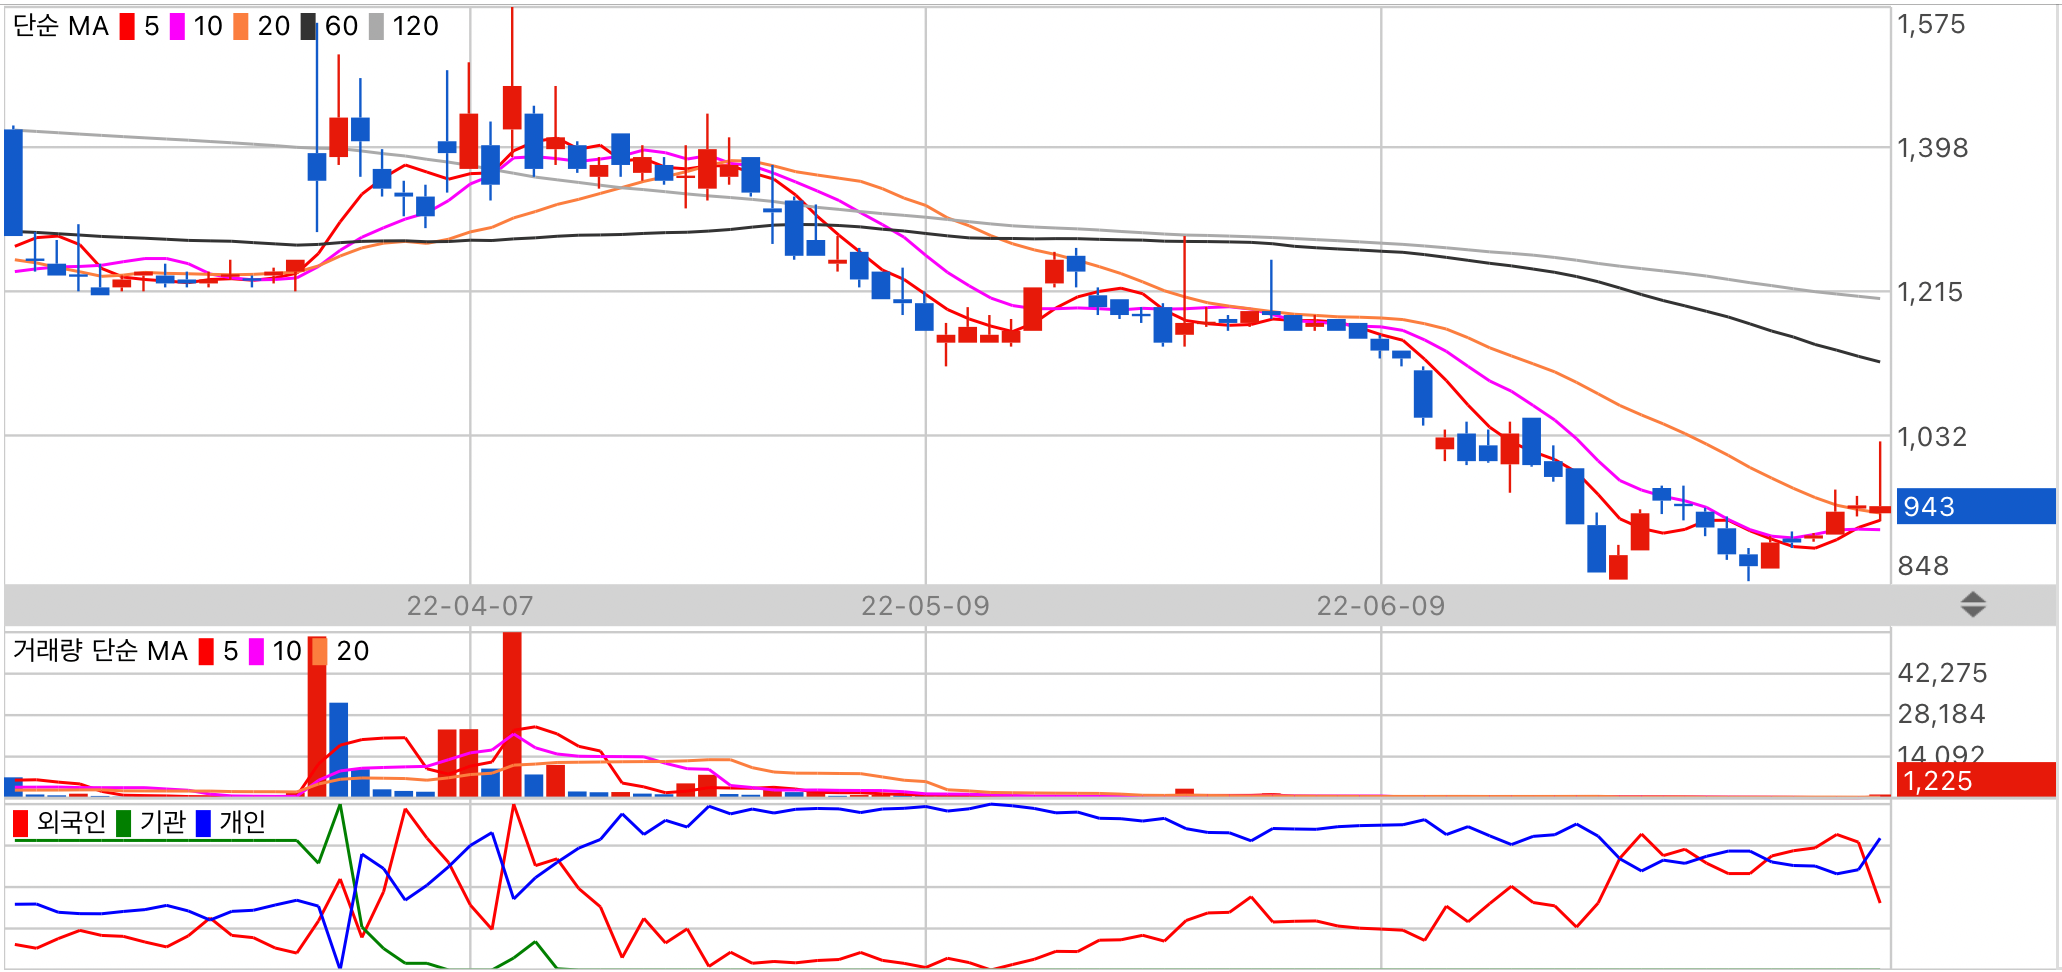Viewport: 2062px width, 972px height.
Task: Click the black 60-day MA legend swatch
Action: click(309, 27)
